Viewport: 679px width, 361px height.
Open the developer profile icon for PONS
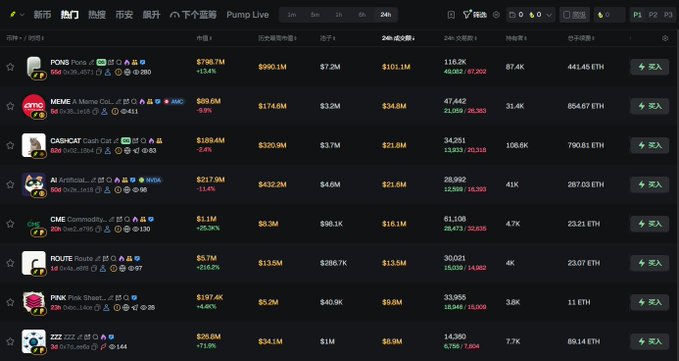[x=107, y=72]
